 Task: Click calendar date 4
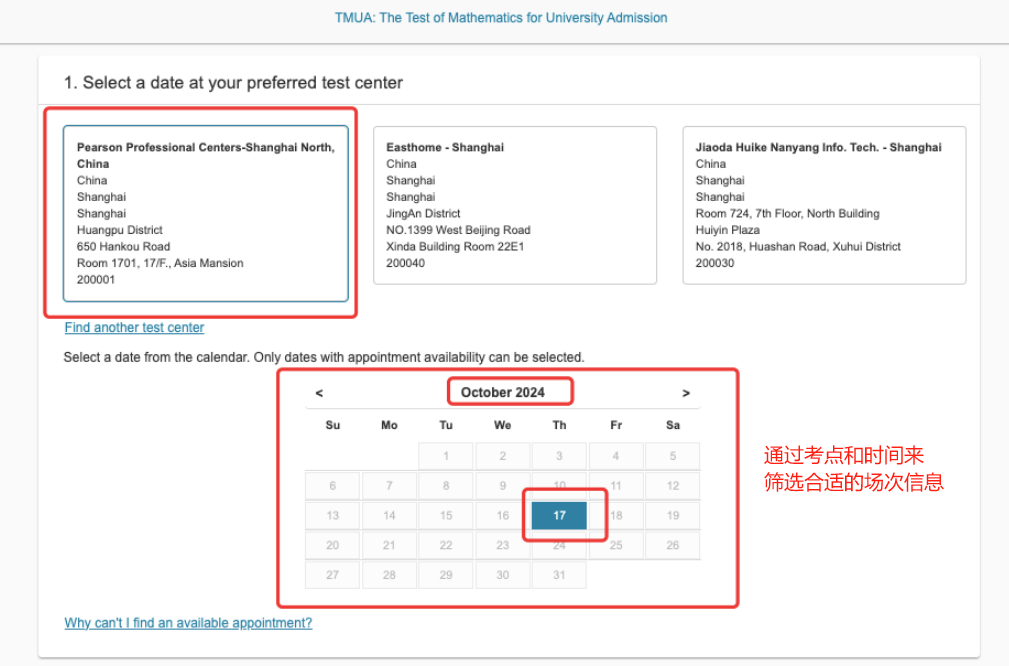(616, 456)
